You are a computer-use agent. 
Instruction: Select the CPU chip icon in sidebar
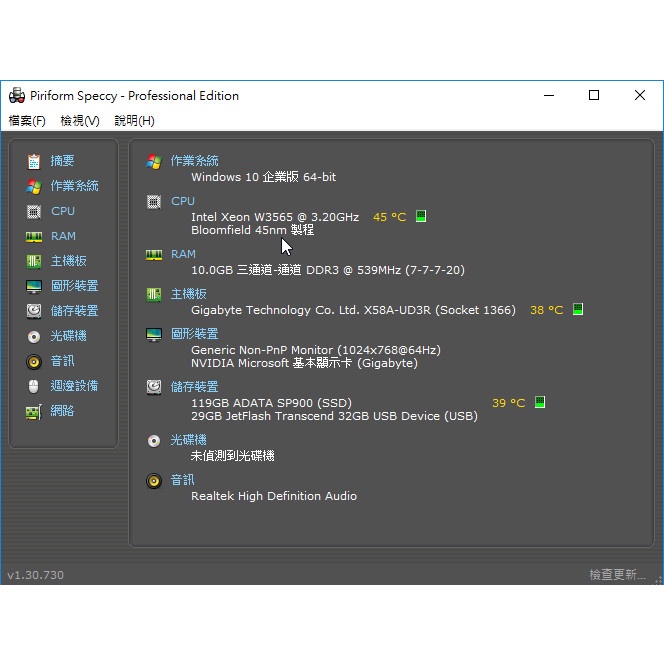[x=34, y=211]
